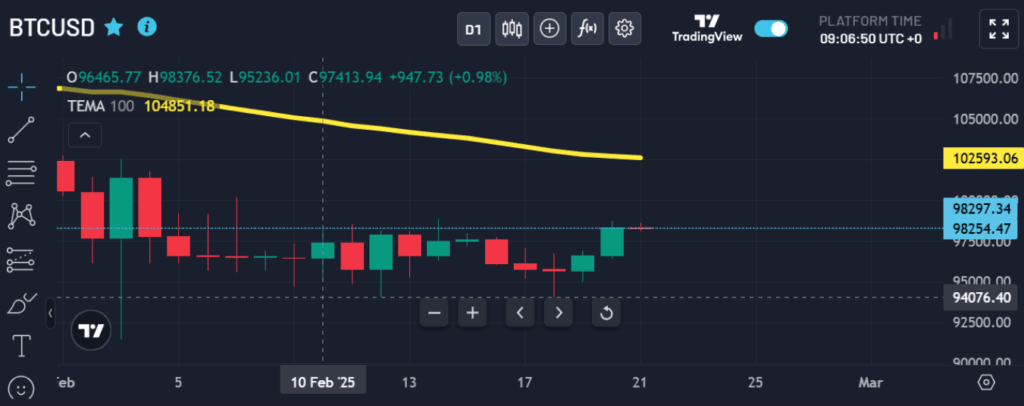Collapse the indicator legend chevron

pos(85,135)
